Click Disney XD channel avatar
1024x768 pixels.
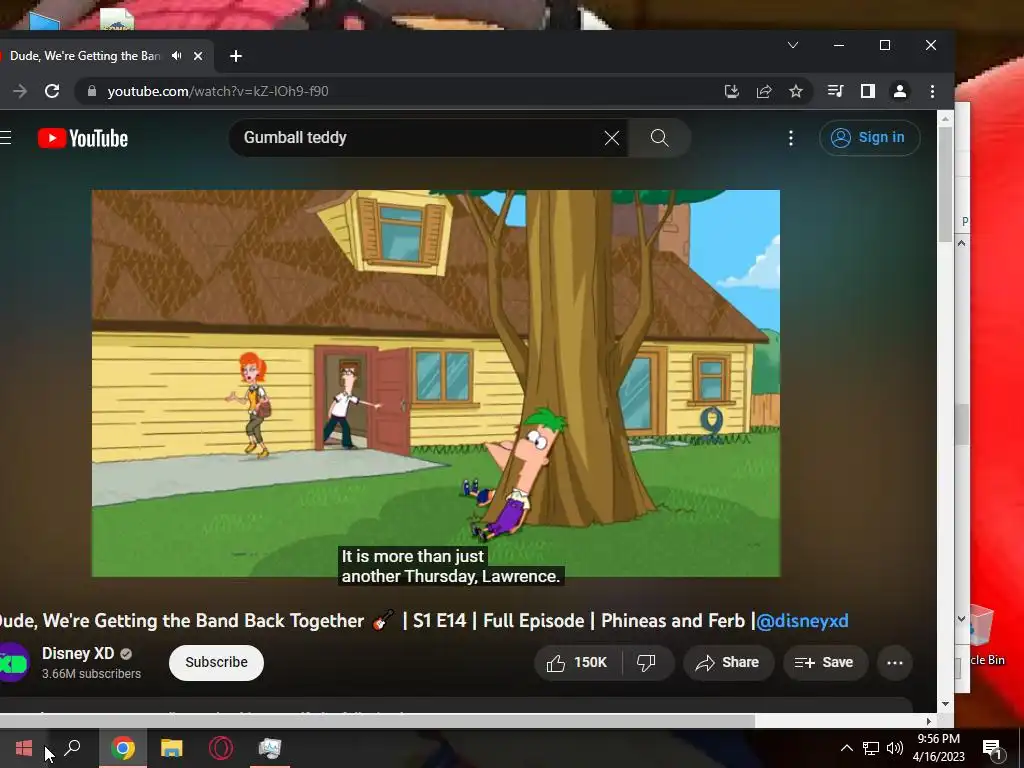tap(13, 663)
